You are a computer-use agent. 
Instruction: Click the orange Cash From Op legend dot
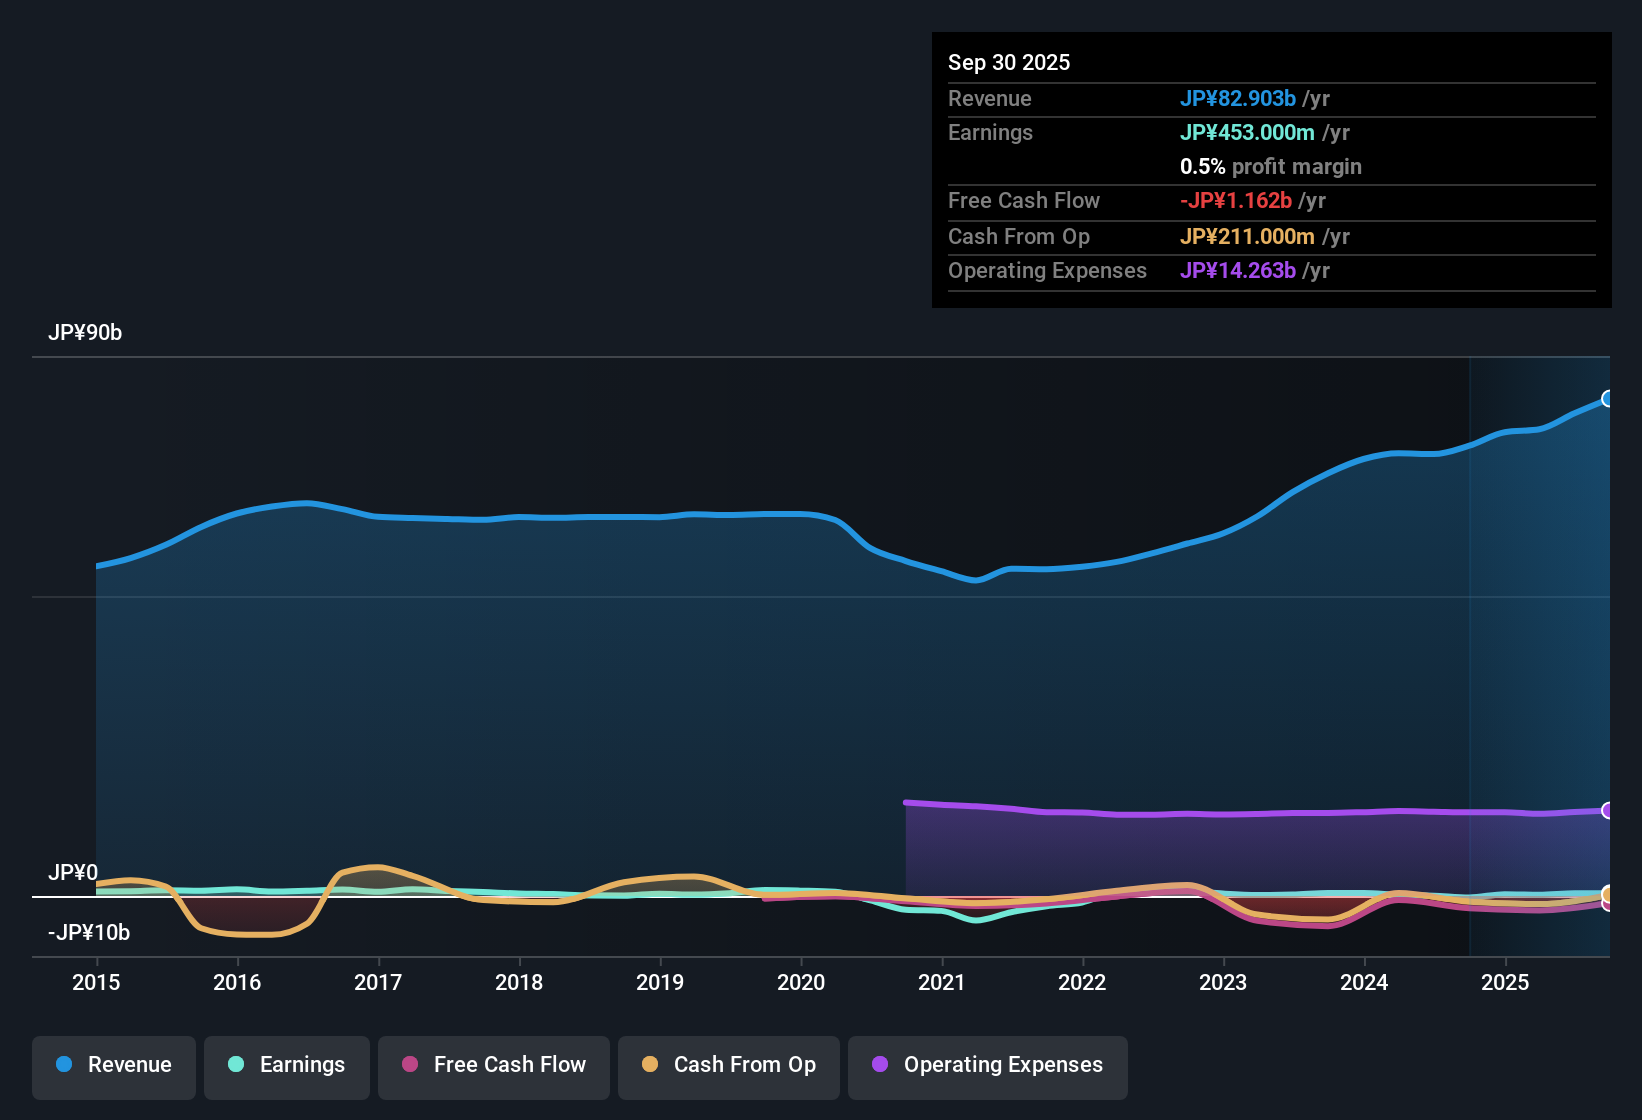(x=650, y=1065)
